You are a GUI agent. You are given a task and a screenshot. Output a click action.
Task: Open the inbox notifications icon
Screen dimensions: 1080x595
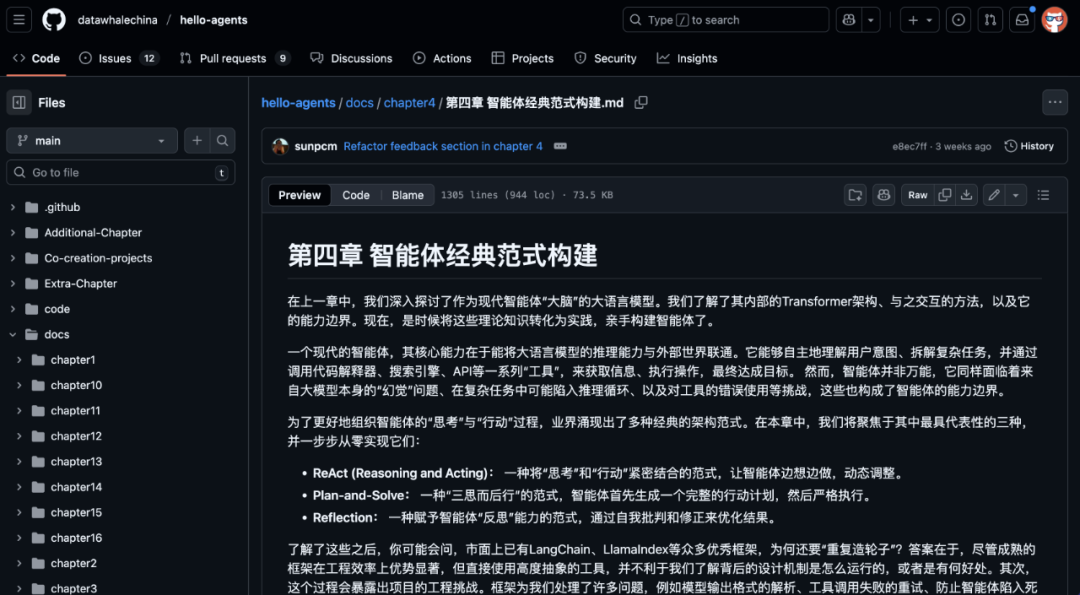click(x=1021, y=19)
